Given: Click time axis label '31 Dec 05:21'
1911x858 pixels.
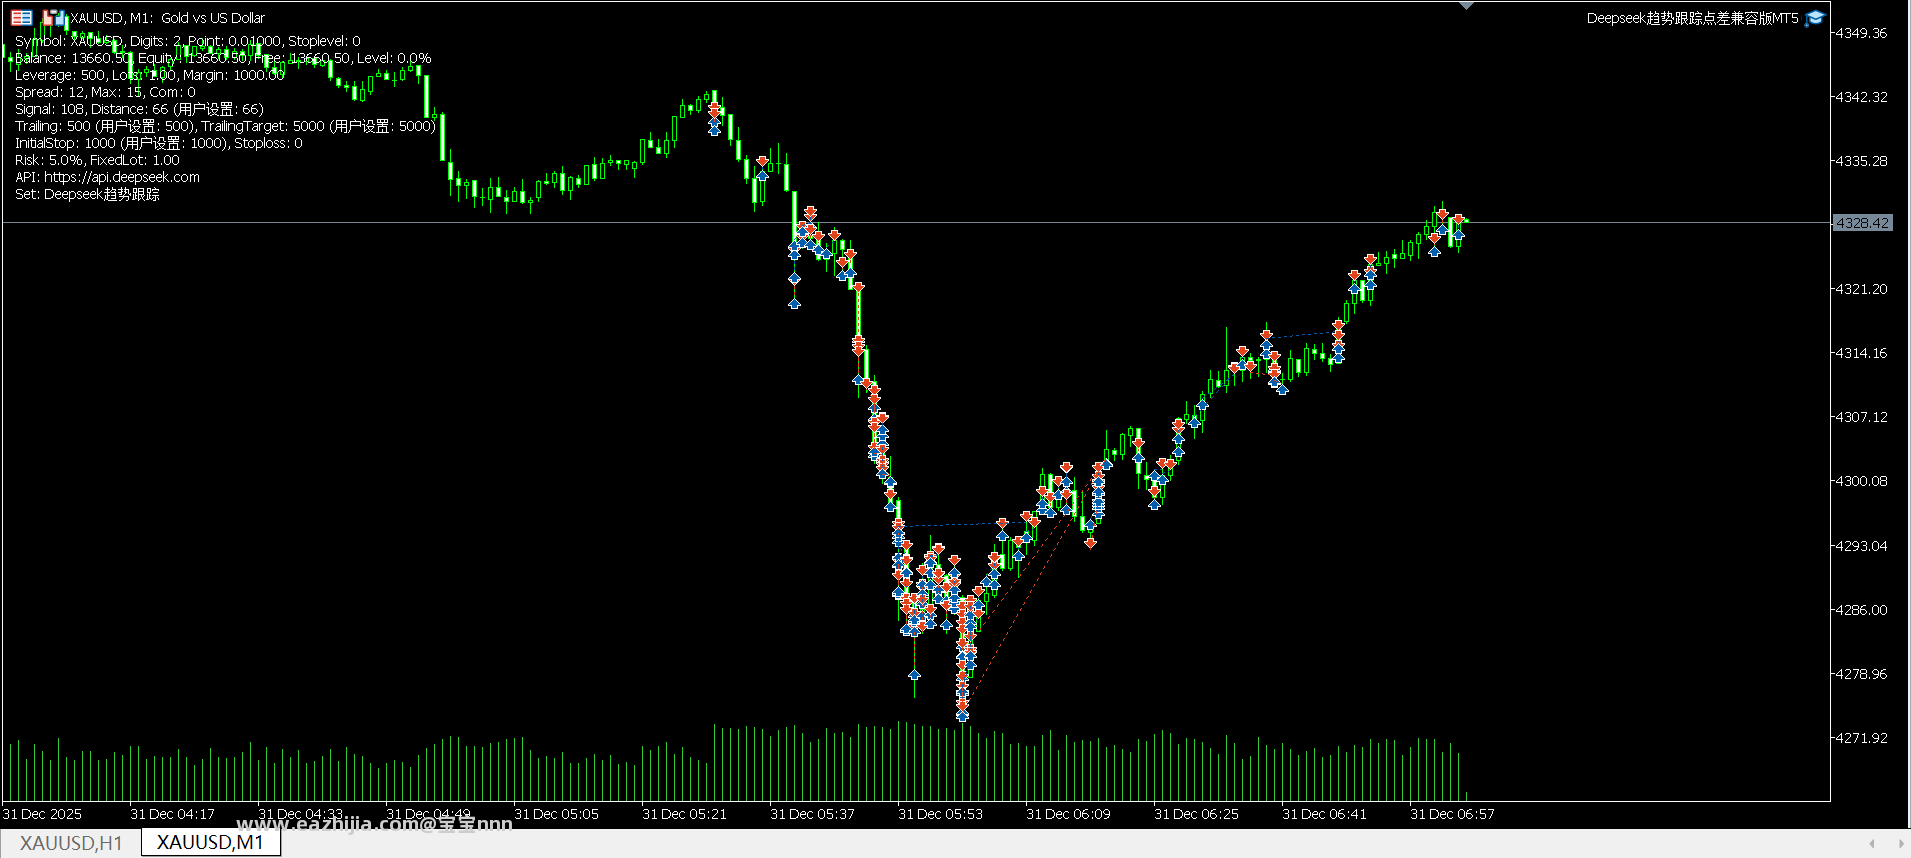Looking at the screenshot, I should 684,814.
